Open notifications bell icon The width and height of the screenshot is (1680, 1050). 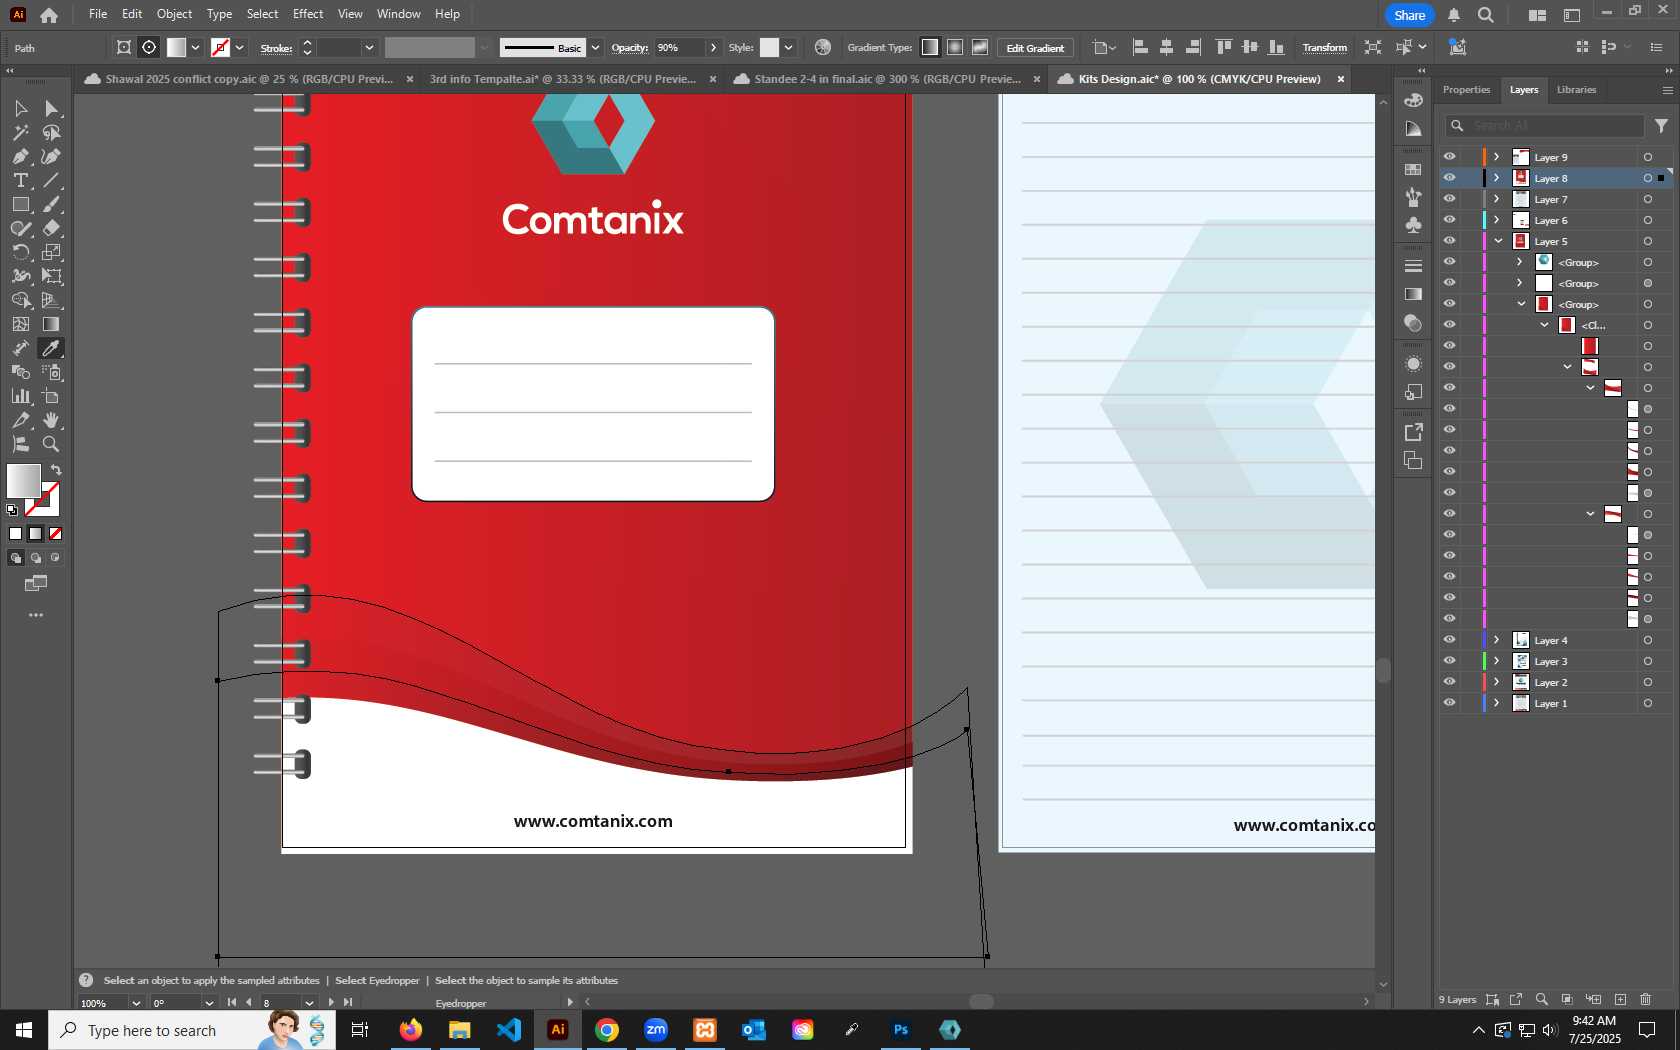coord(1454,15)
